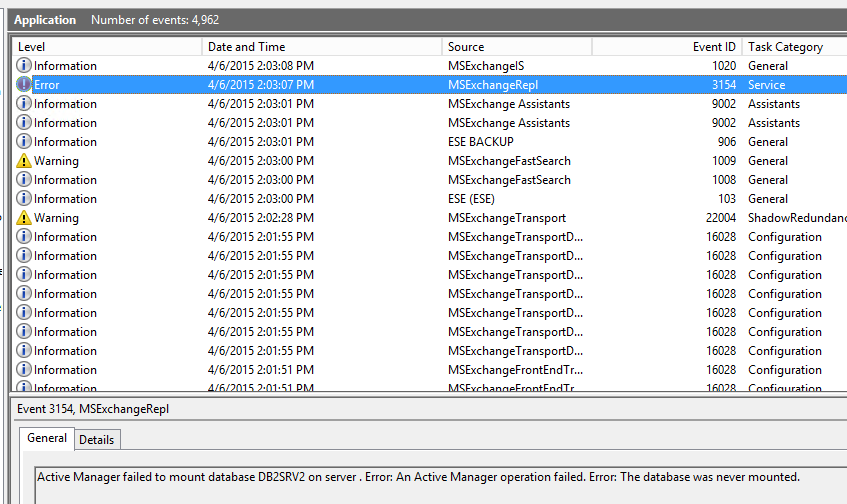Select event ID 103 cell
The height and width of the screenshot is (504, 847).
(727, 199)
